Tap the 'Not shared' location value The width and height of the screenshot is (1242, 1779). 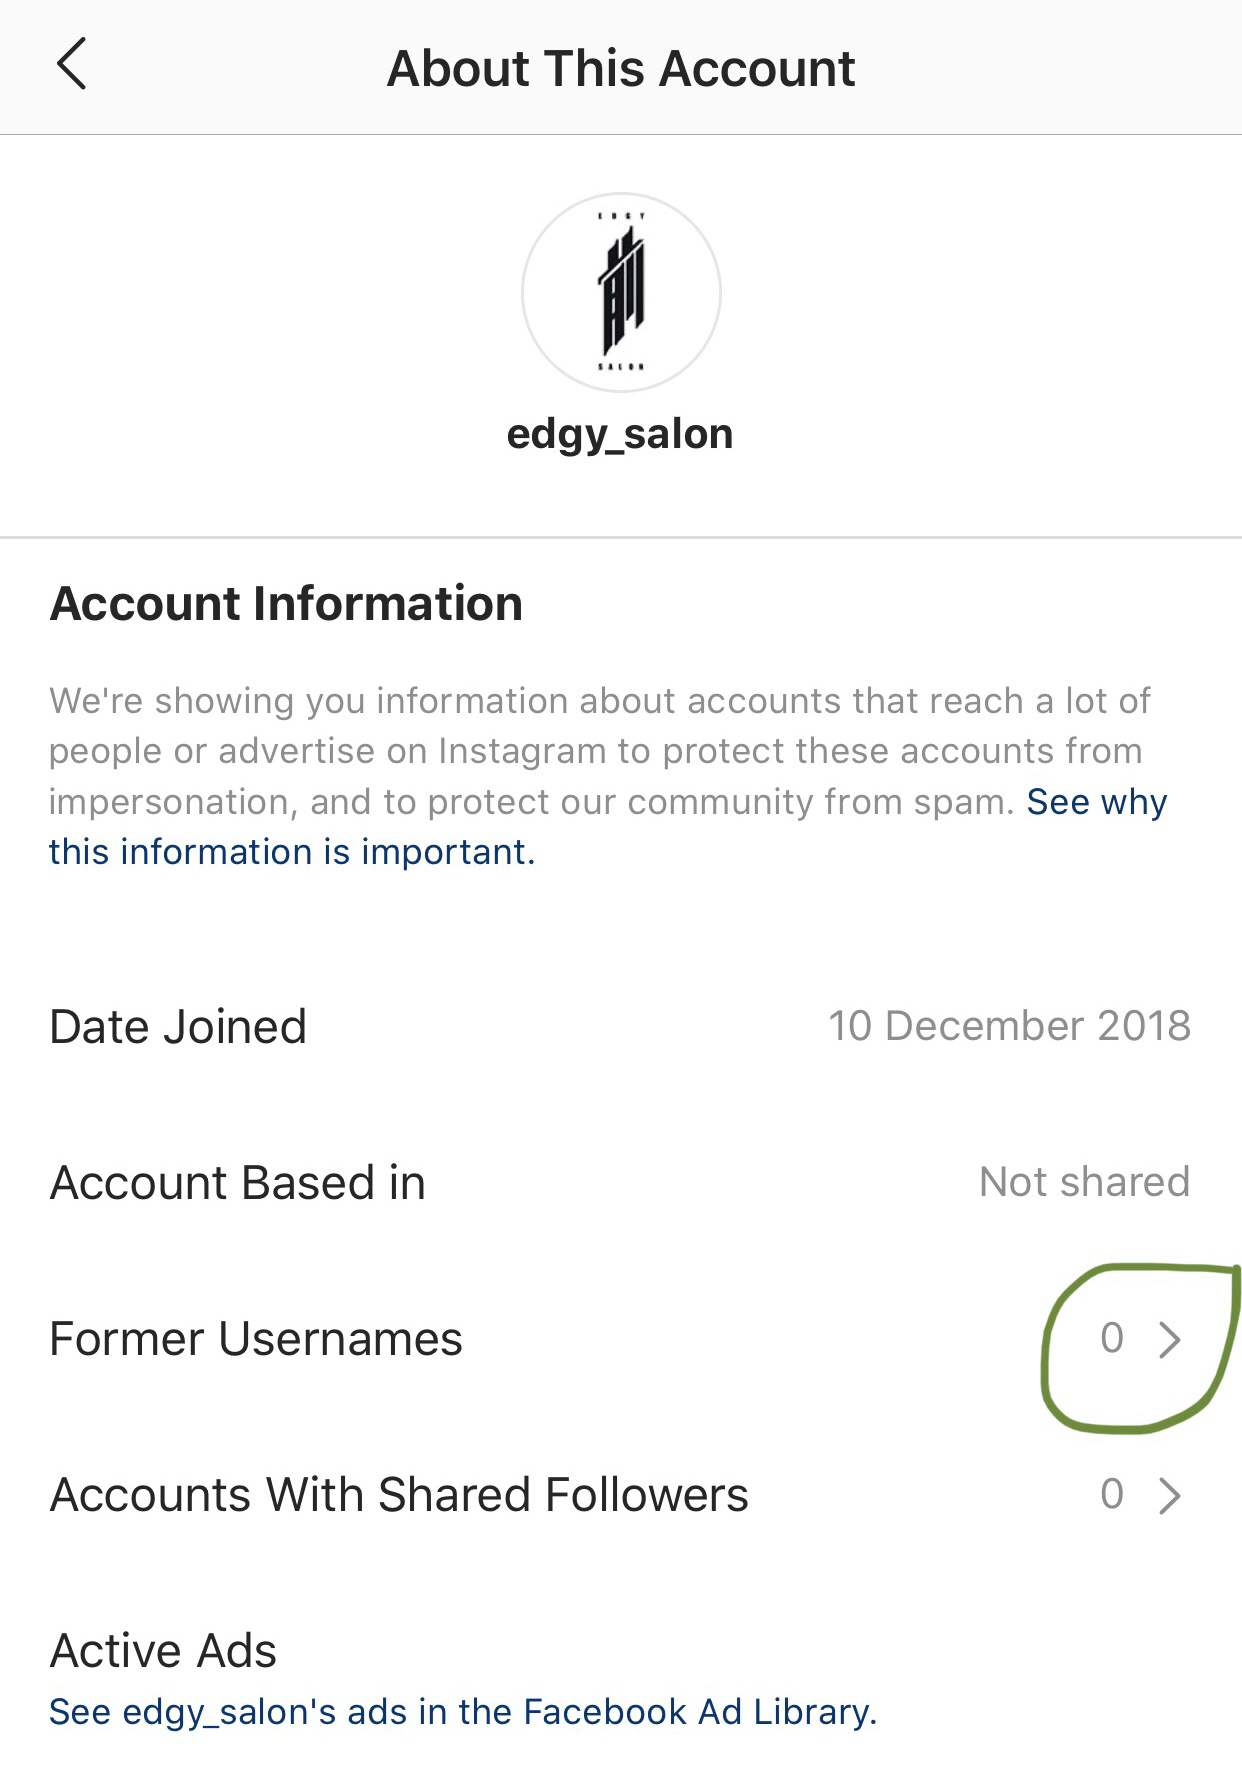click(1085, 1182)
